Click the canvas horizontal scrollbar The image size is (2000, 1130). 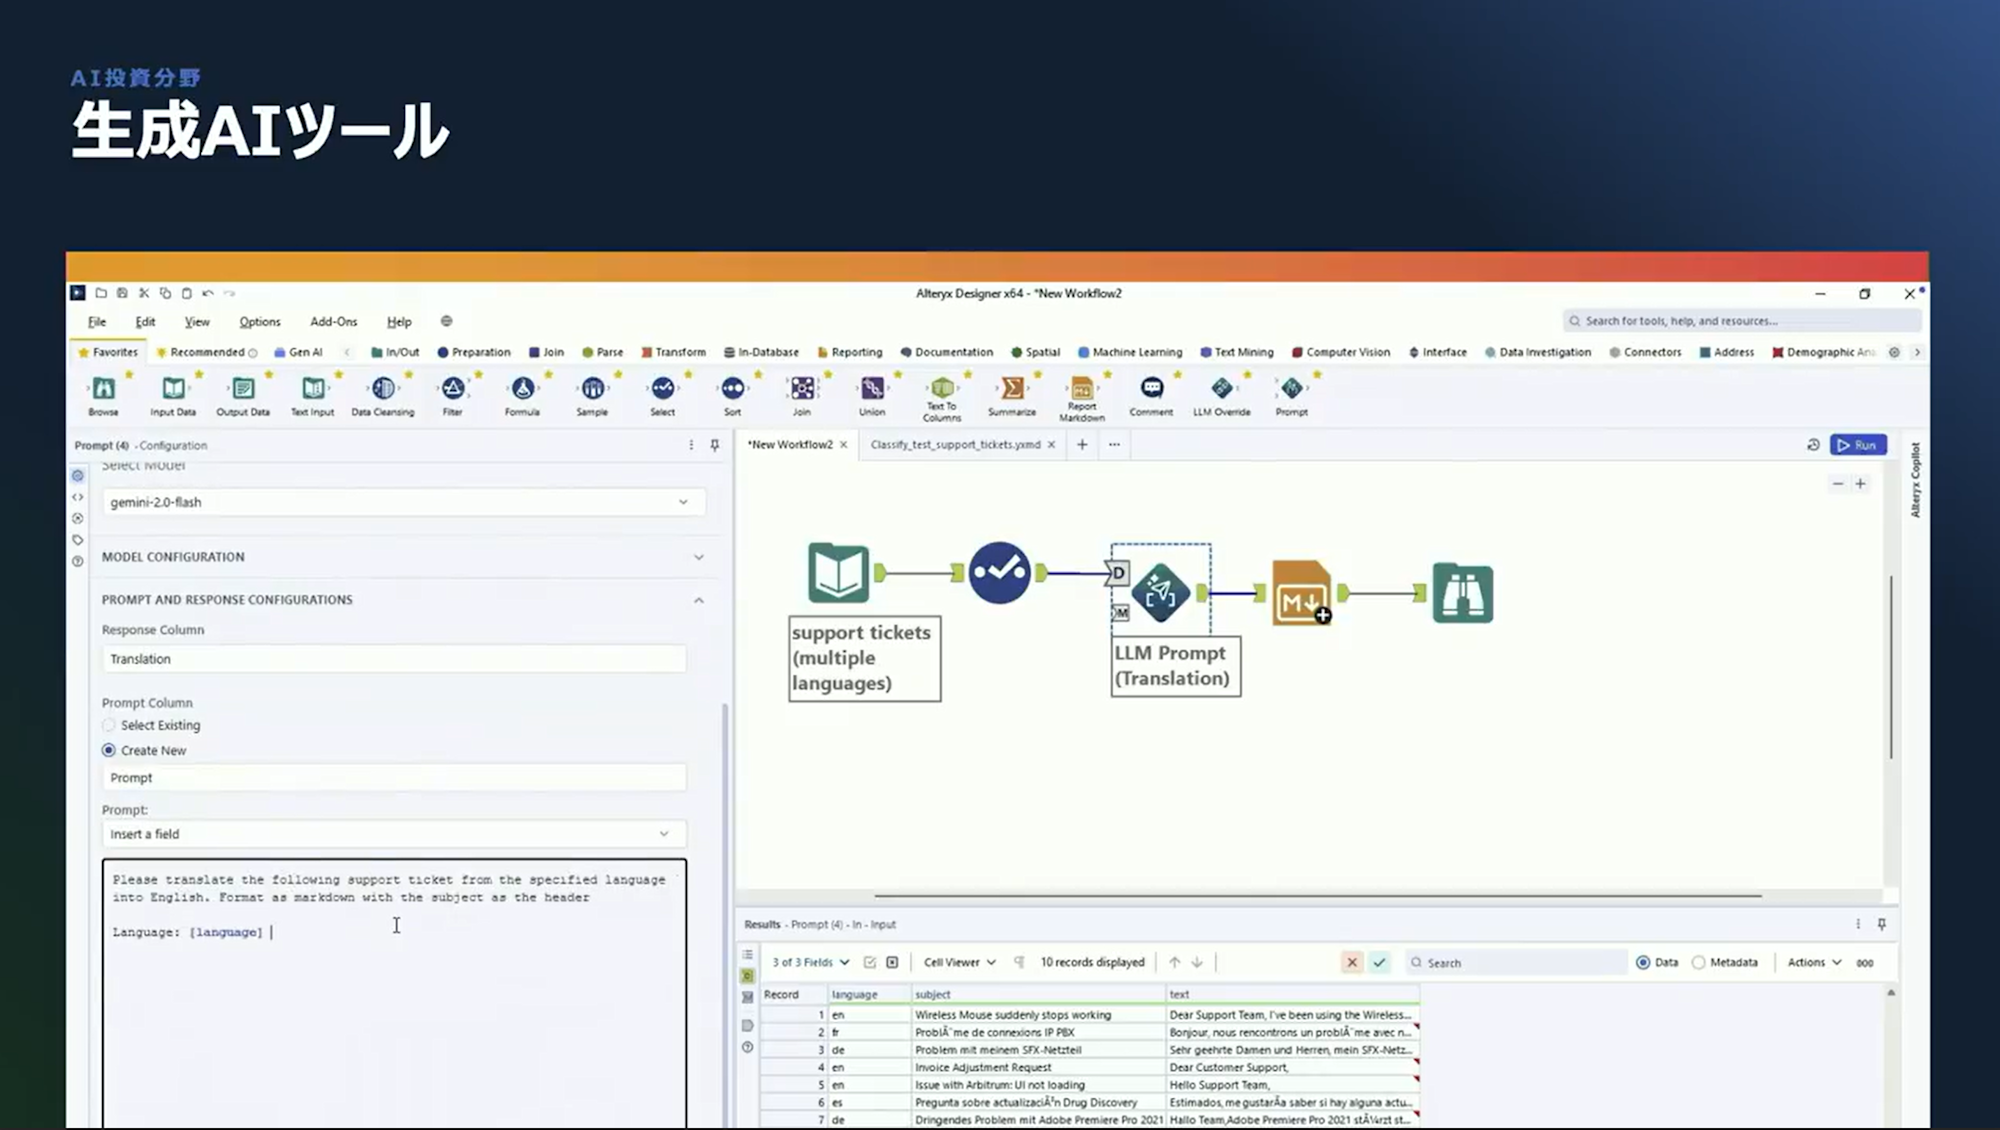[1318, 896]
